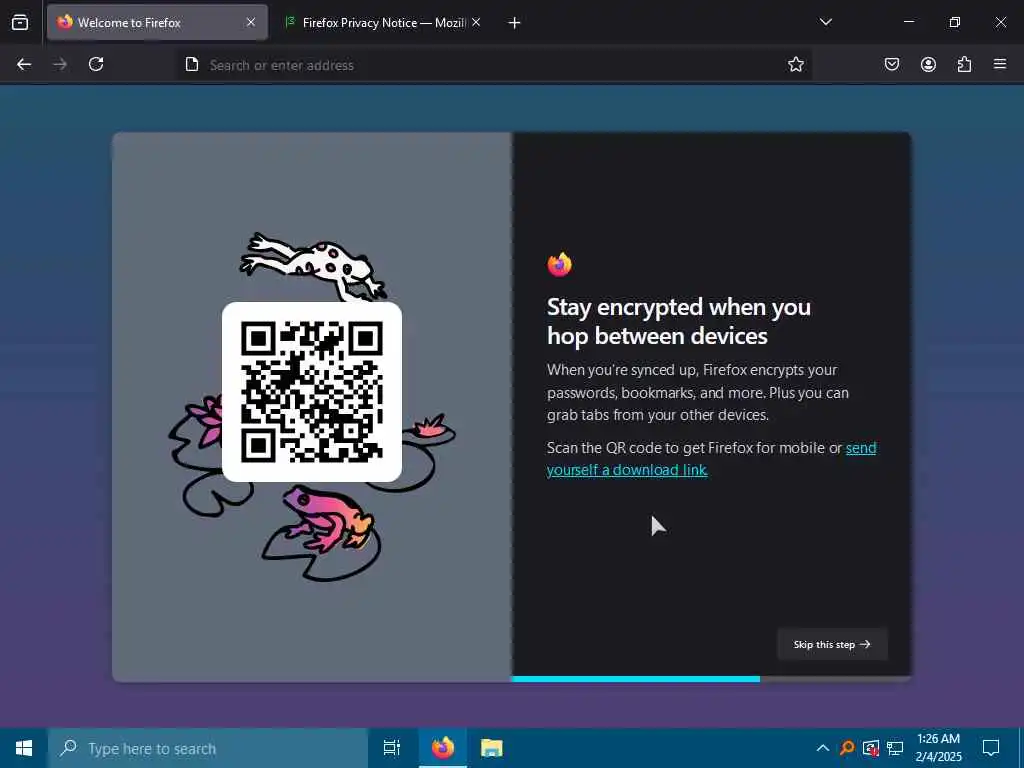Image resolution: width=1024 pixels, height=768 pixels.
Task: Switch to Welcome to Firefox tab
Action: coord(157,22)
